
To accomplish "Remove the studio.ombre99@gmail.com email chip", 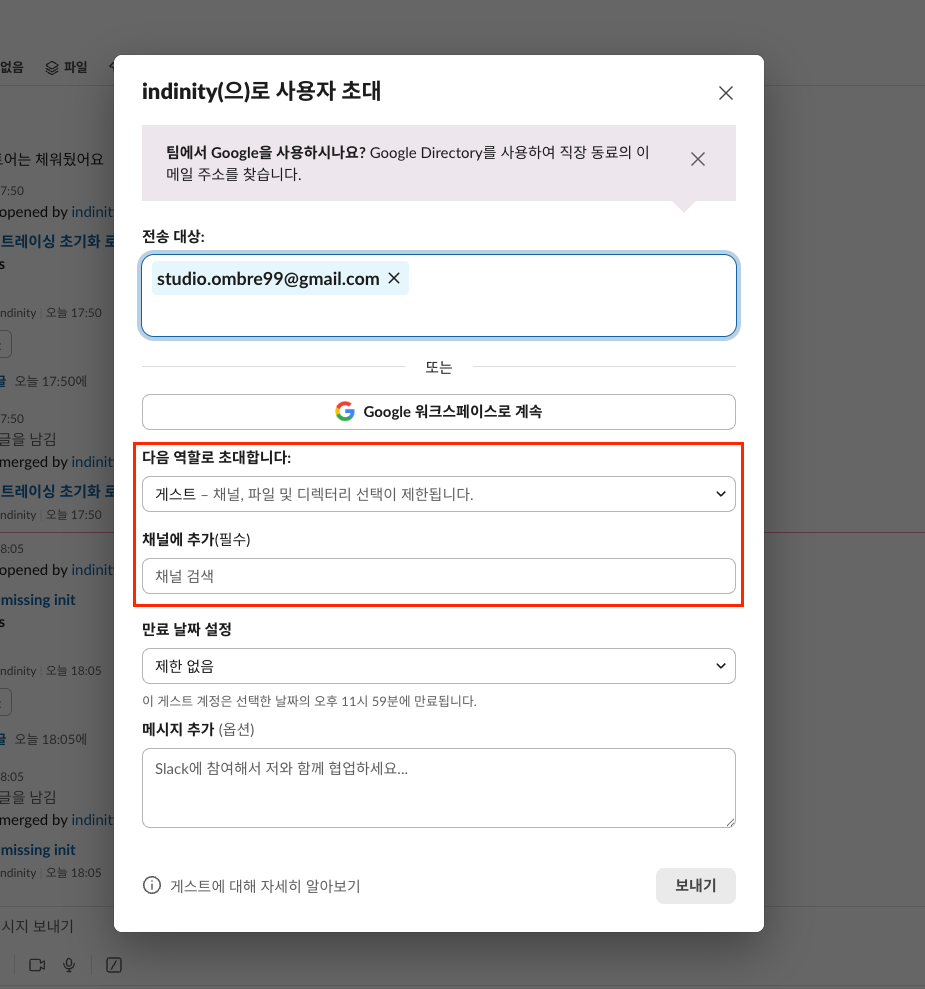I will 394,279.
